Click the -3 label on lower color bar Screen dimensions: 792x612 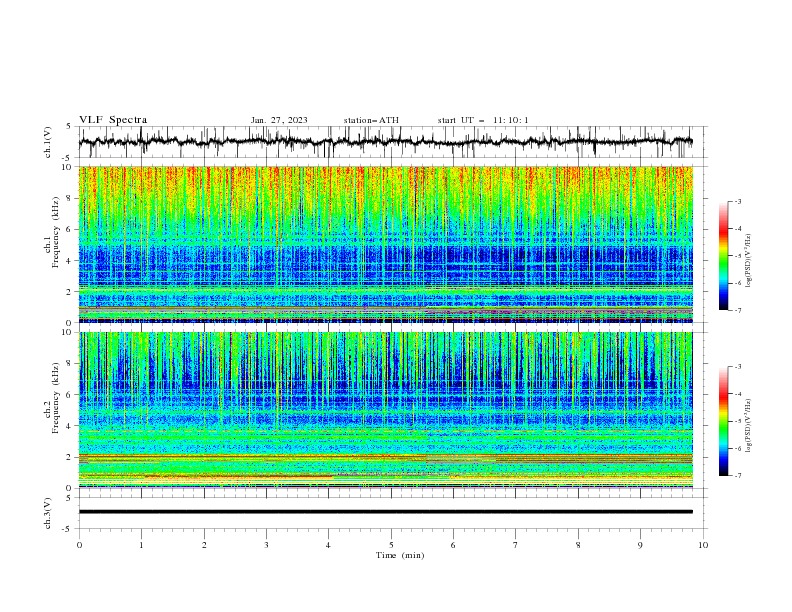[x=738, y=367]
